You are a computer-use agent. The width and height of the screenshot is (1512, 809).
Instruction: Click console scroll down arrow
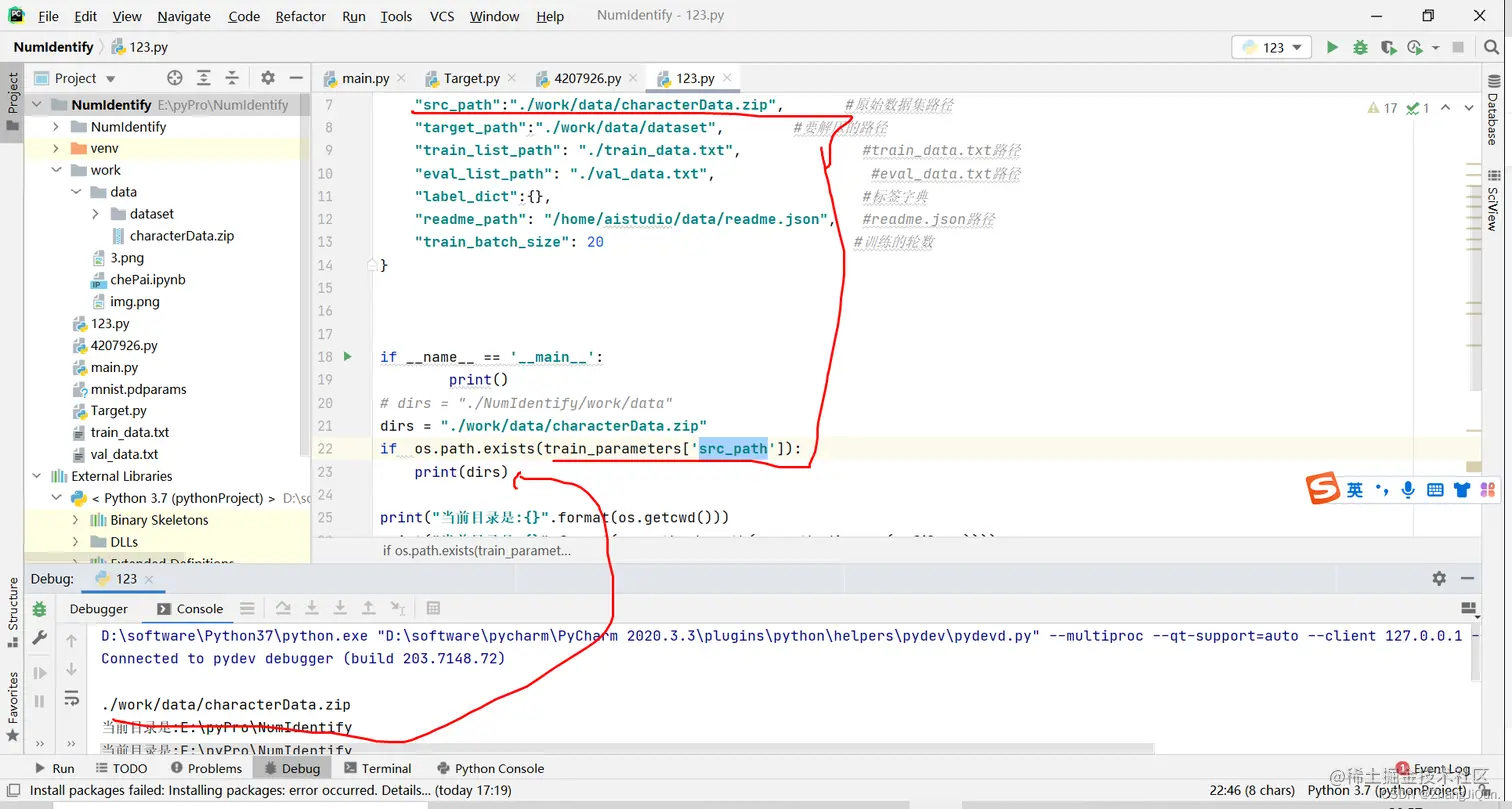coord(72,669)
